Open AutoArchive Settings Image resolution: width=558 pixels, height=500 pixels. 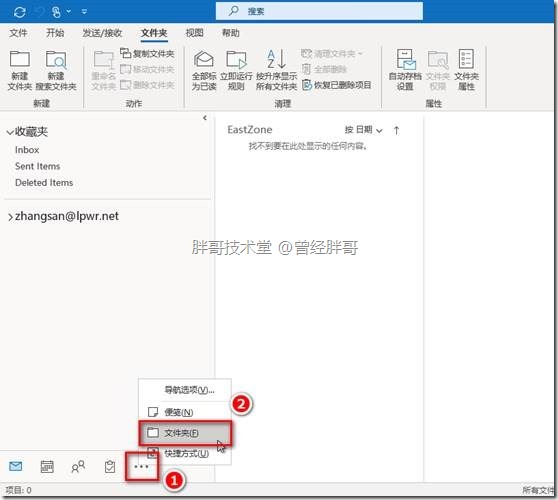[x=405, y=70]
